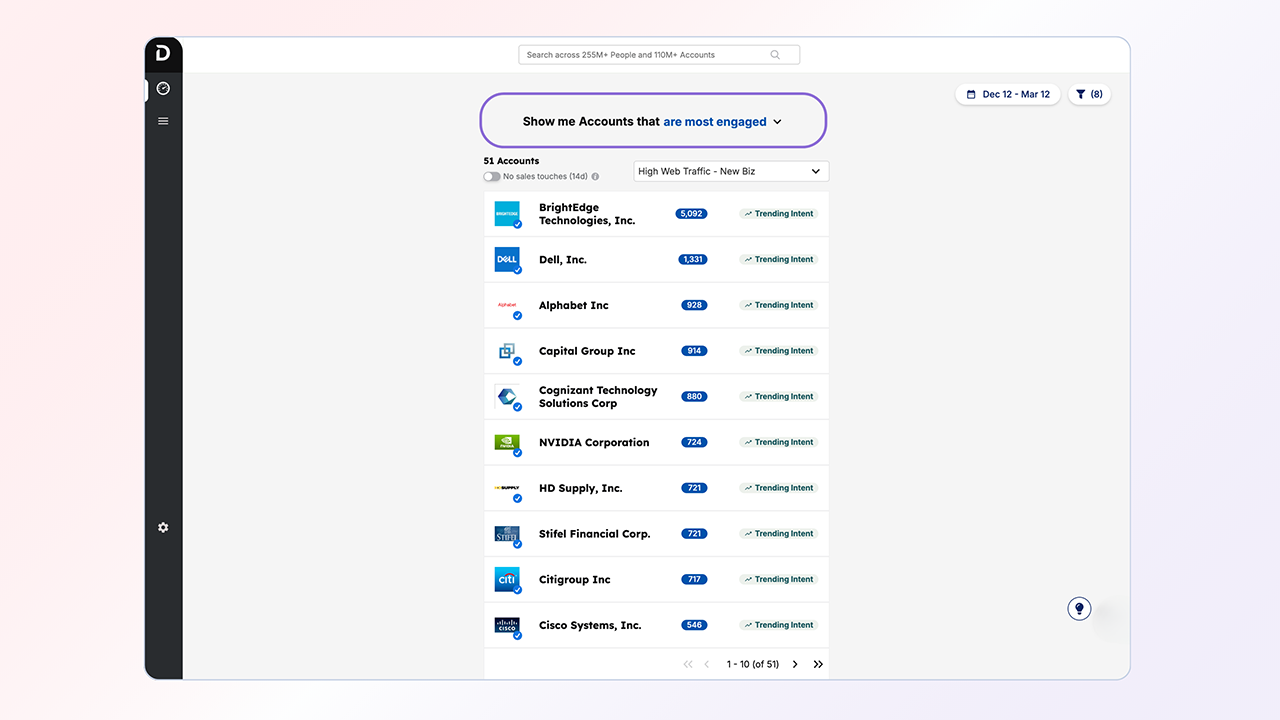Click into the search across People and Accounts field
This screenshot has height=720, width=1280.
[x=659, y=55]
